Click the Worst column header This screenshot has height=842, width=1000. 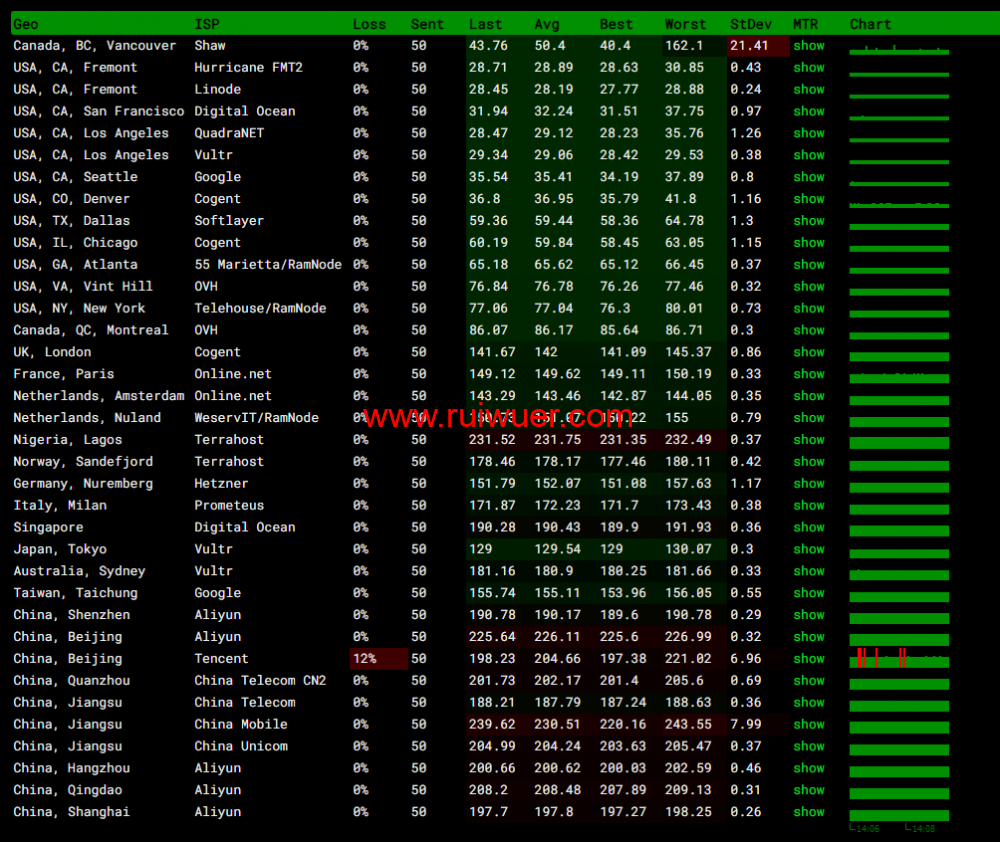[x=685, y=24]
